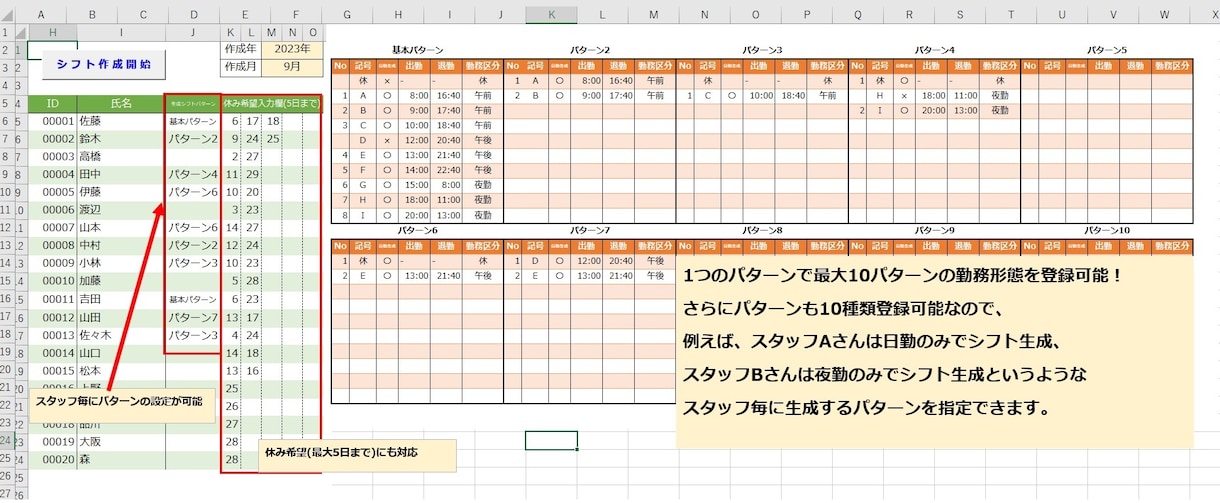The height and width of the screenshot is (503, 1220).
Task: Select column header A
Action: point(40,15)
